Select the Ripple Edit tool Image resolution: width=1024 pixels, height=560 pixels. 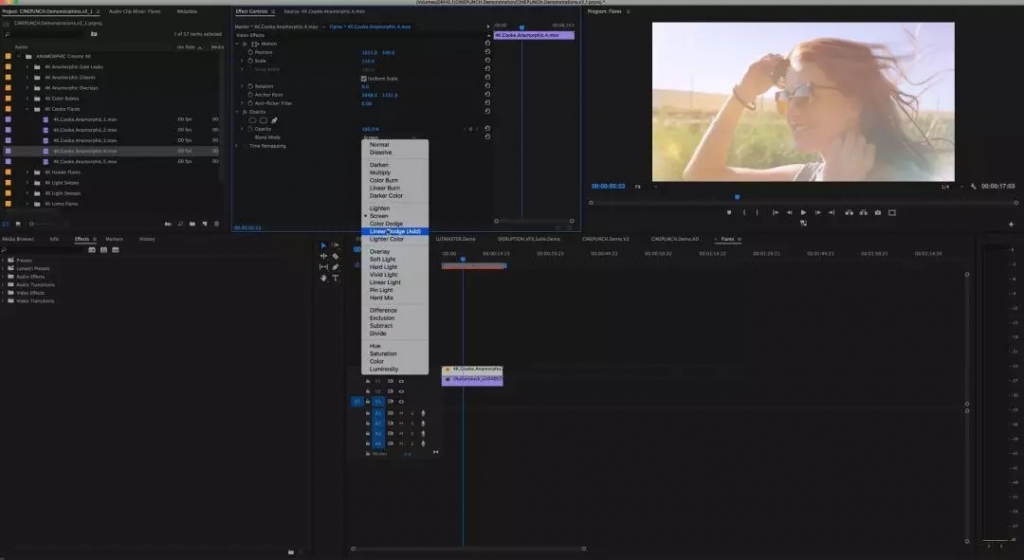[x=323, y=256]
